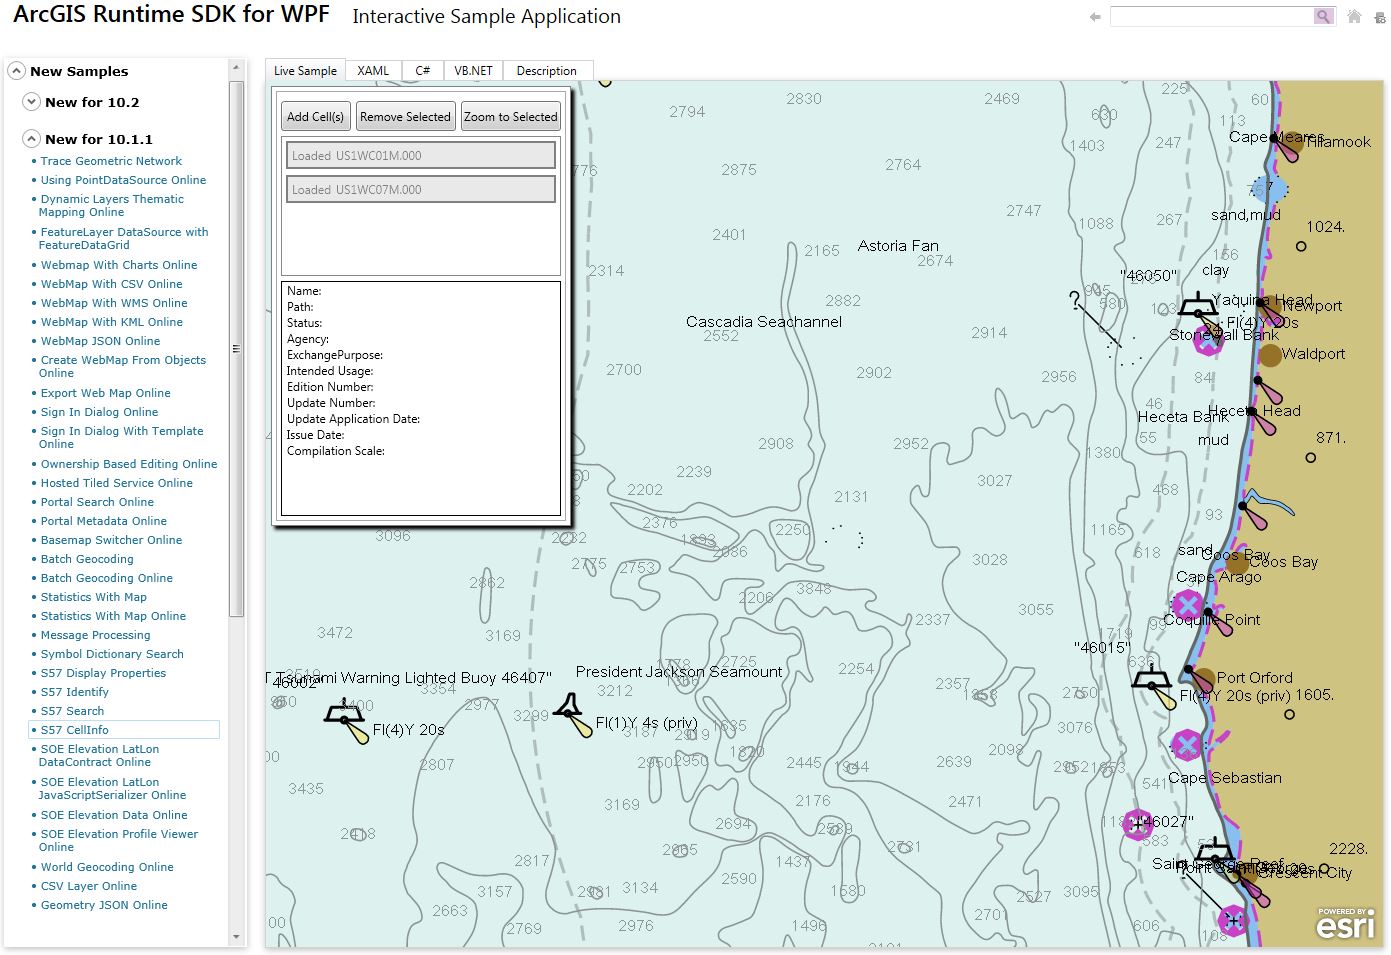
Task: Open the Statistics With Map sample
Action: tap(93, 597)
